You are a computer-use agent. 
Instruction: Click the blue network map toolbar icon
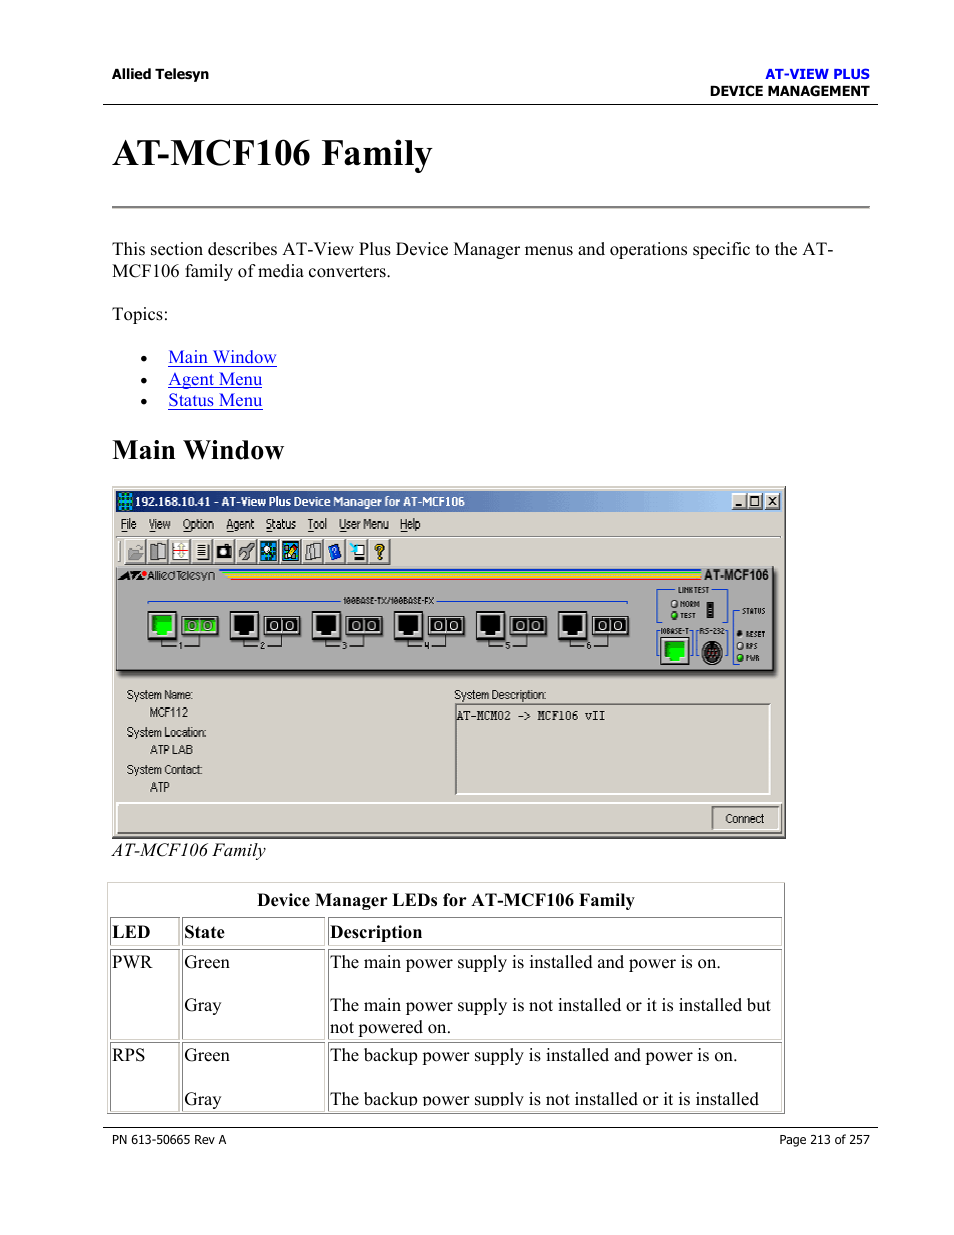pyautogui.click(x=268, y=551)
